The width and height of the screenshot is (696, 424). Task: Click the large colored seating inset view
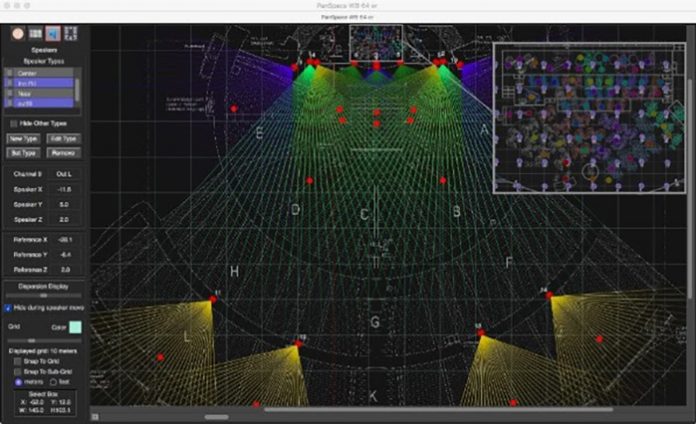tap(589, 118)
